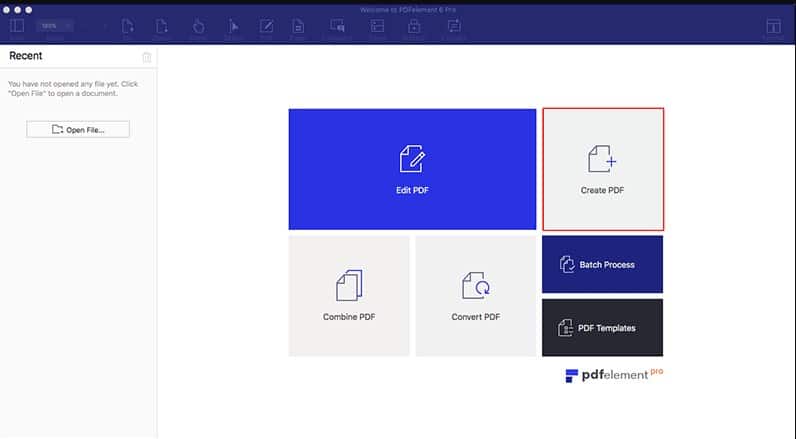Open the zoom percentage dropdown in toolbar
This screenshot has height=439, width=796.
coord(55,26)
